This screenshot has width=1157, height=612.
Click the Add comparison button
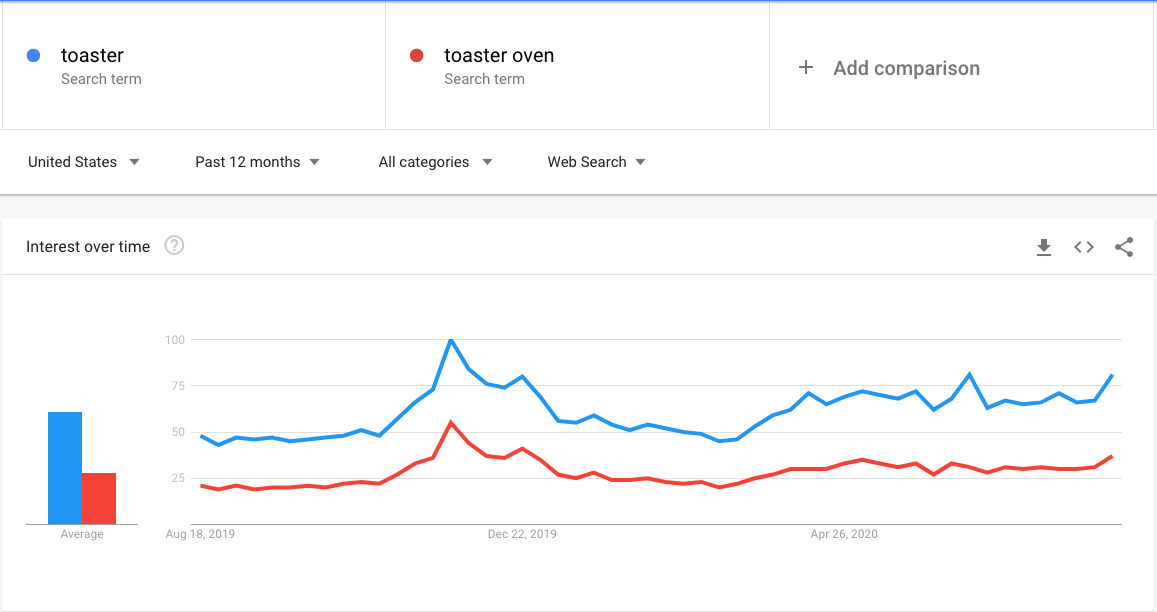click(x=905, y=68)
